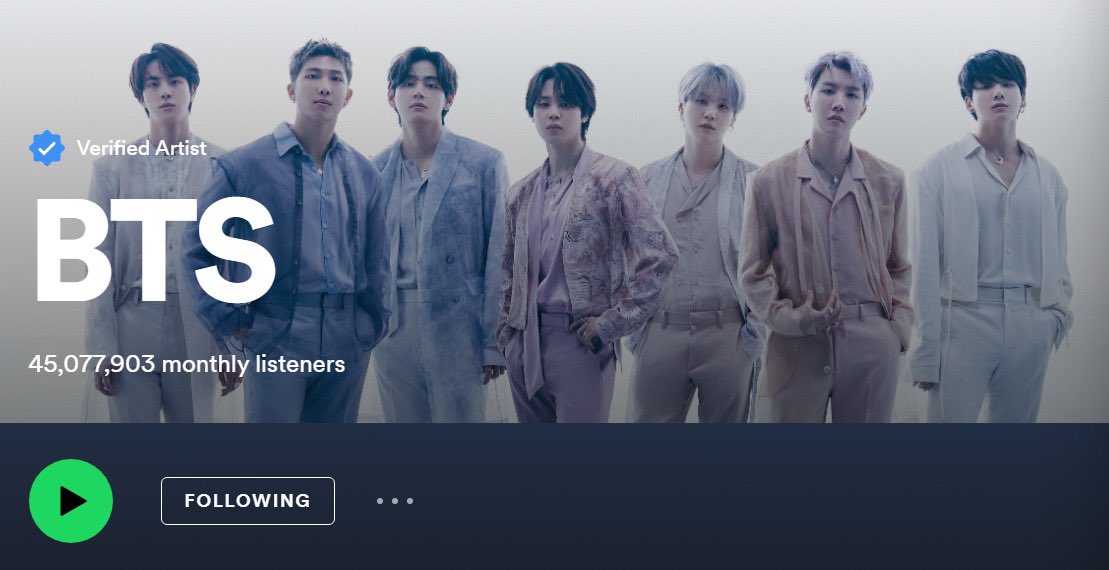The width and height of the screenshot is (1109, 570).
Task: Click the 45,077,903 listener count number
Action: 92,364
